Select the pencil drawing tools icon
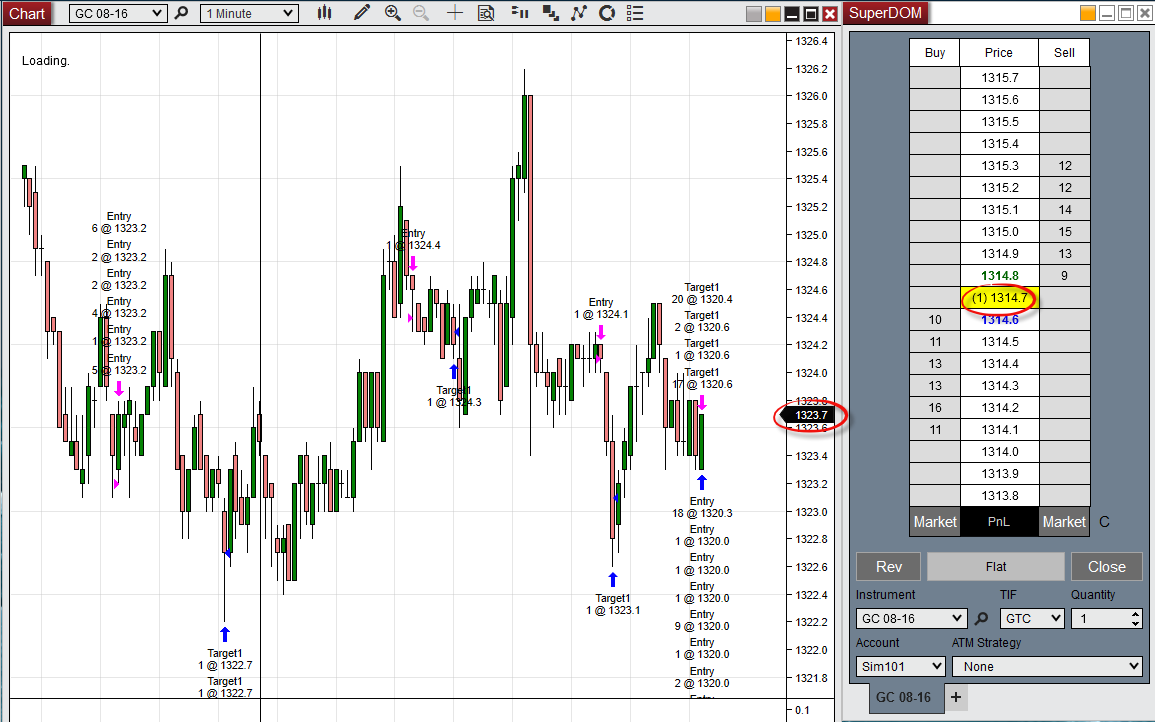This screenshot has width=1155, height=722. [362, 13]
